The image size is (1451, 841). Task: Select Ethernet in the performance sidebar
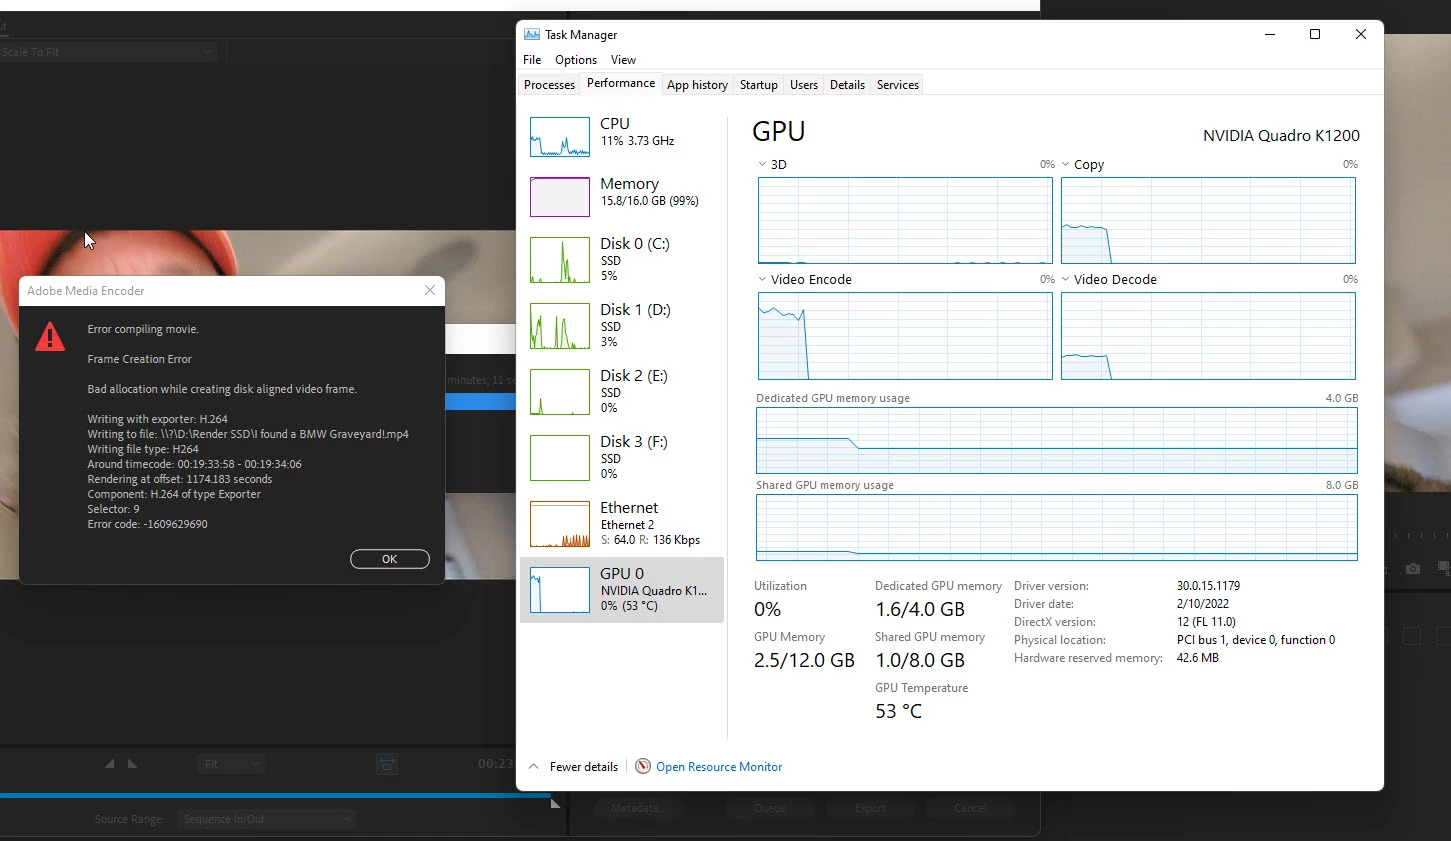coord(621,523)
